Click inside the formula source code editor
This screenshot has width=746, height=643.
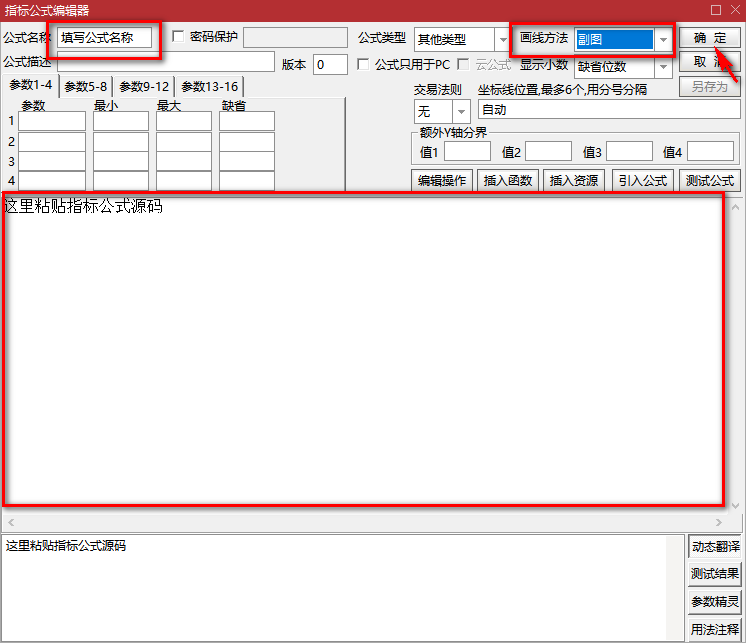[x=364, y=350]
